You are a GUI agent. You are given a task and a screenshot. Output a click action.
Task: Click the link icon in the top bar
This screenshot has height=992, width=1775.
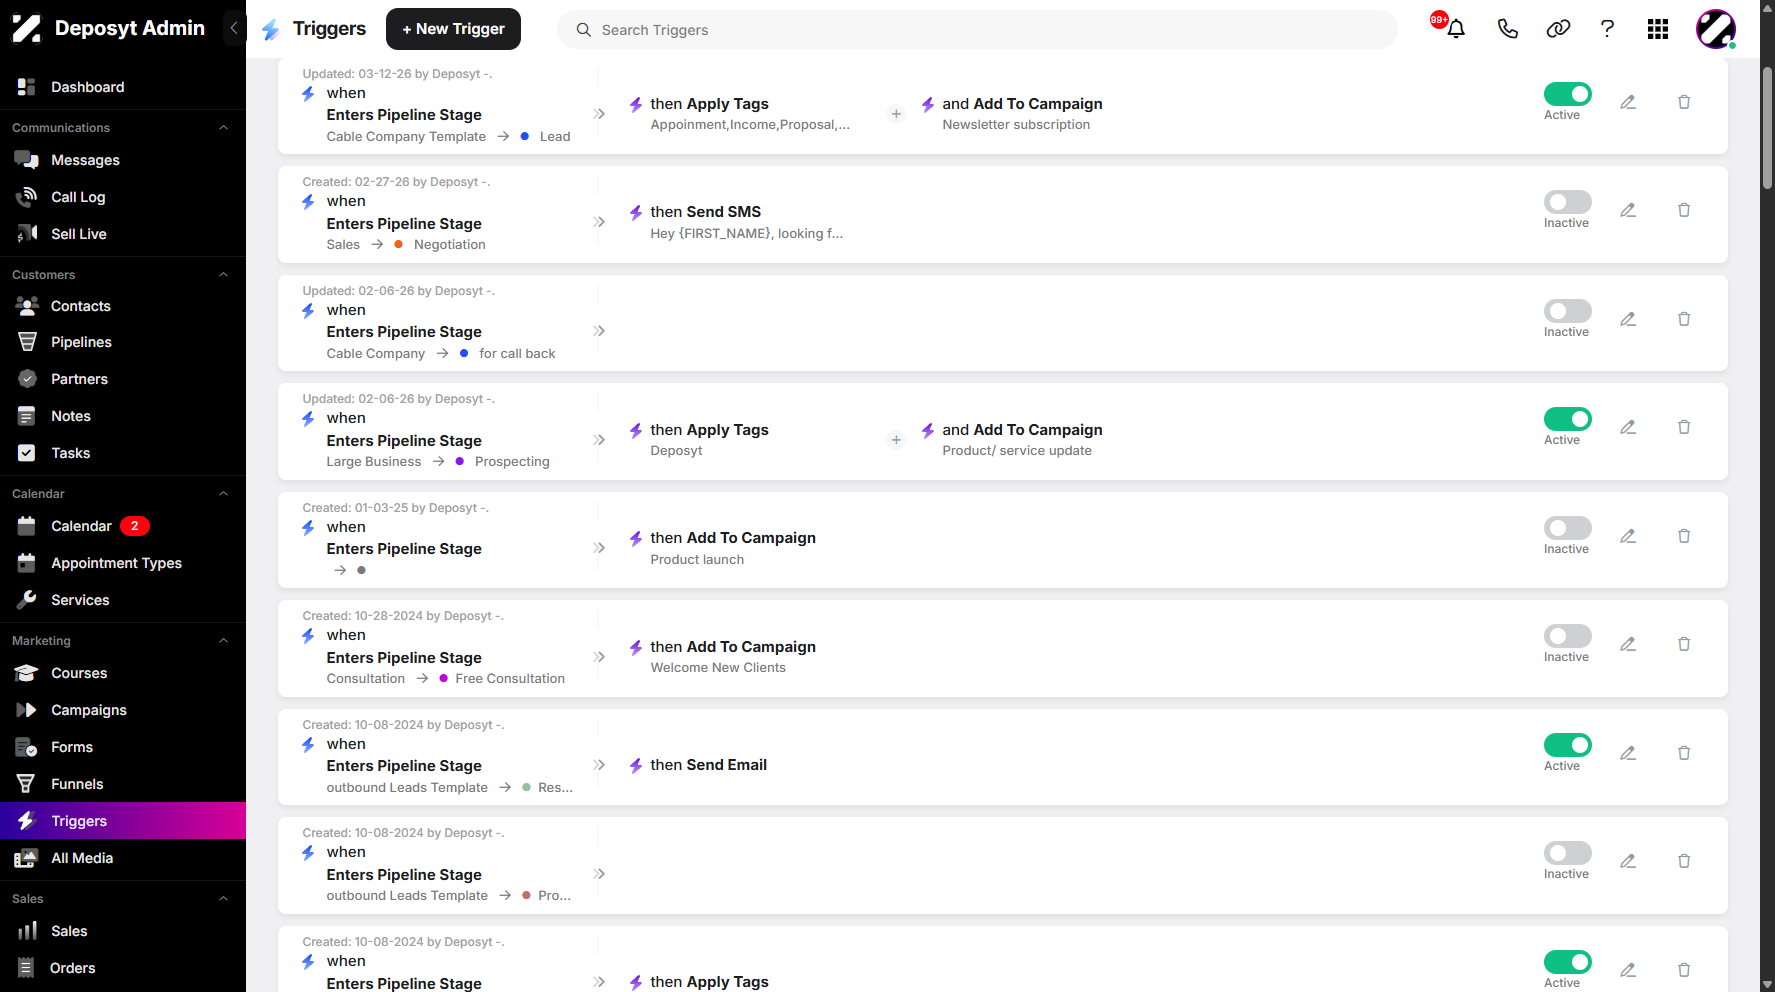click(x=1558, y=29)
